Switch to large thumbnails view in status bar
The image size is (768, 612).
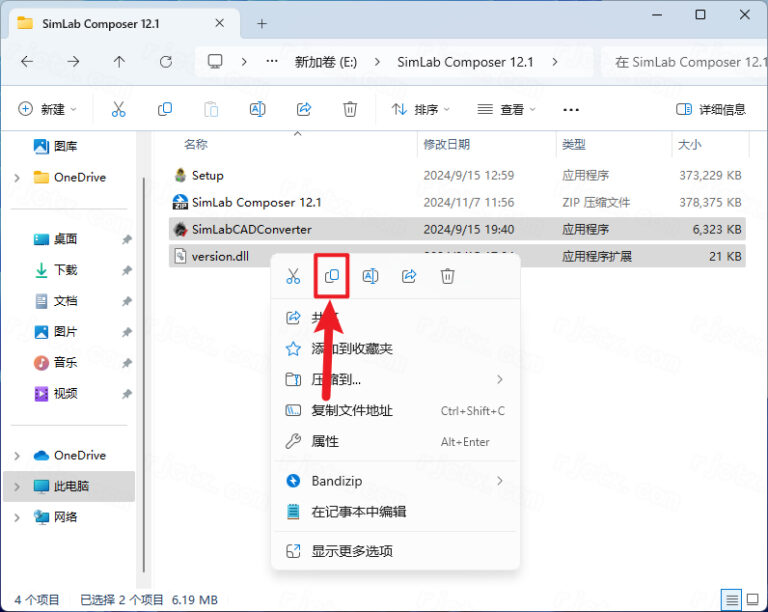click(751, 599)
